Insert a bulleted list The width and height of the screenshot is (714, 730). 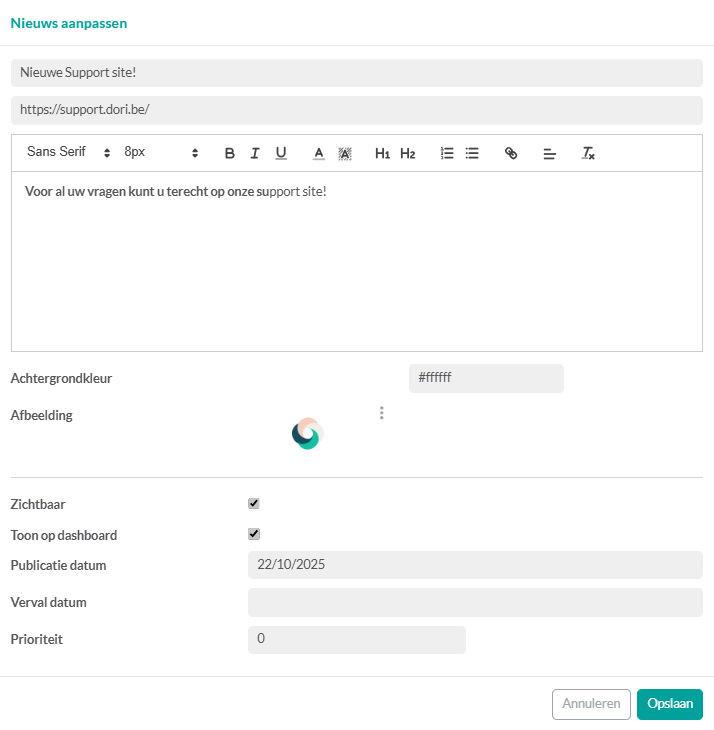pos(472,153)
